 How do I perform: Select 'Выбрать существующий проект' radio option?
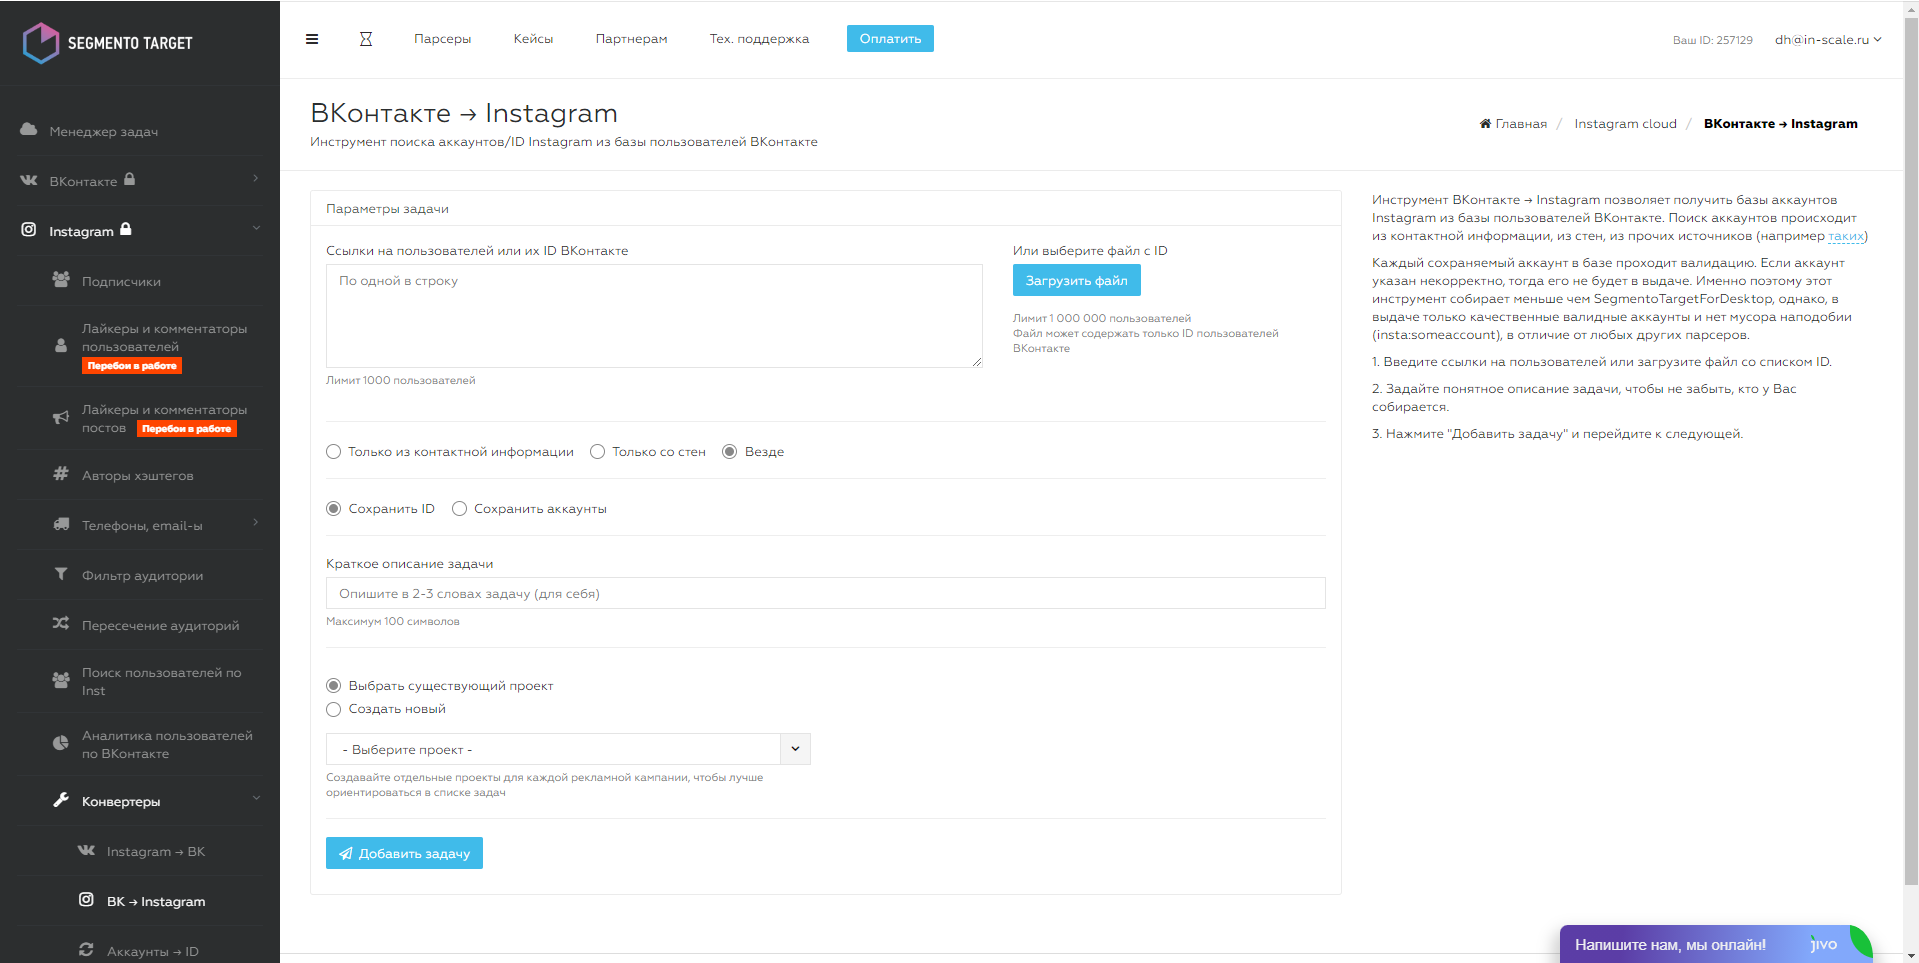tap(334, 686)
